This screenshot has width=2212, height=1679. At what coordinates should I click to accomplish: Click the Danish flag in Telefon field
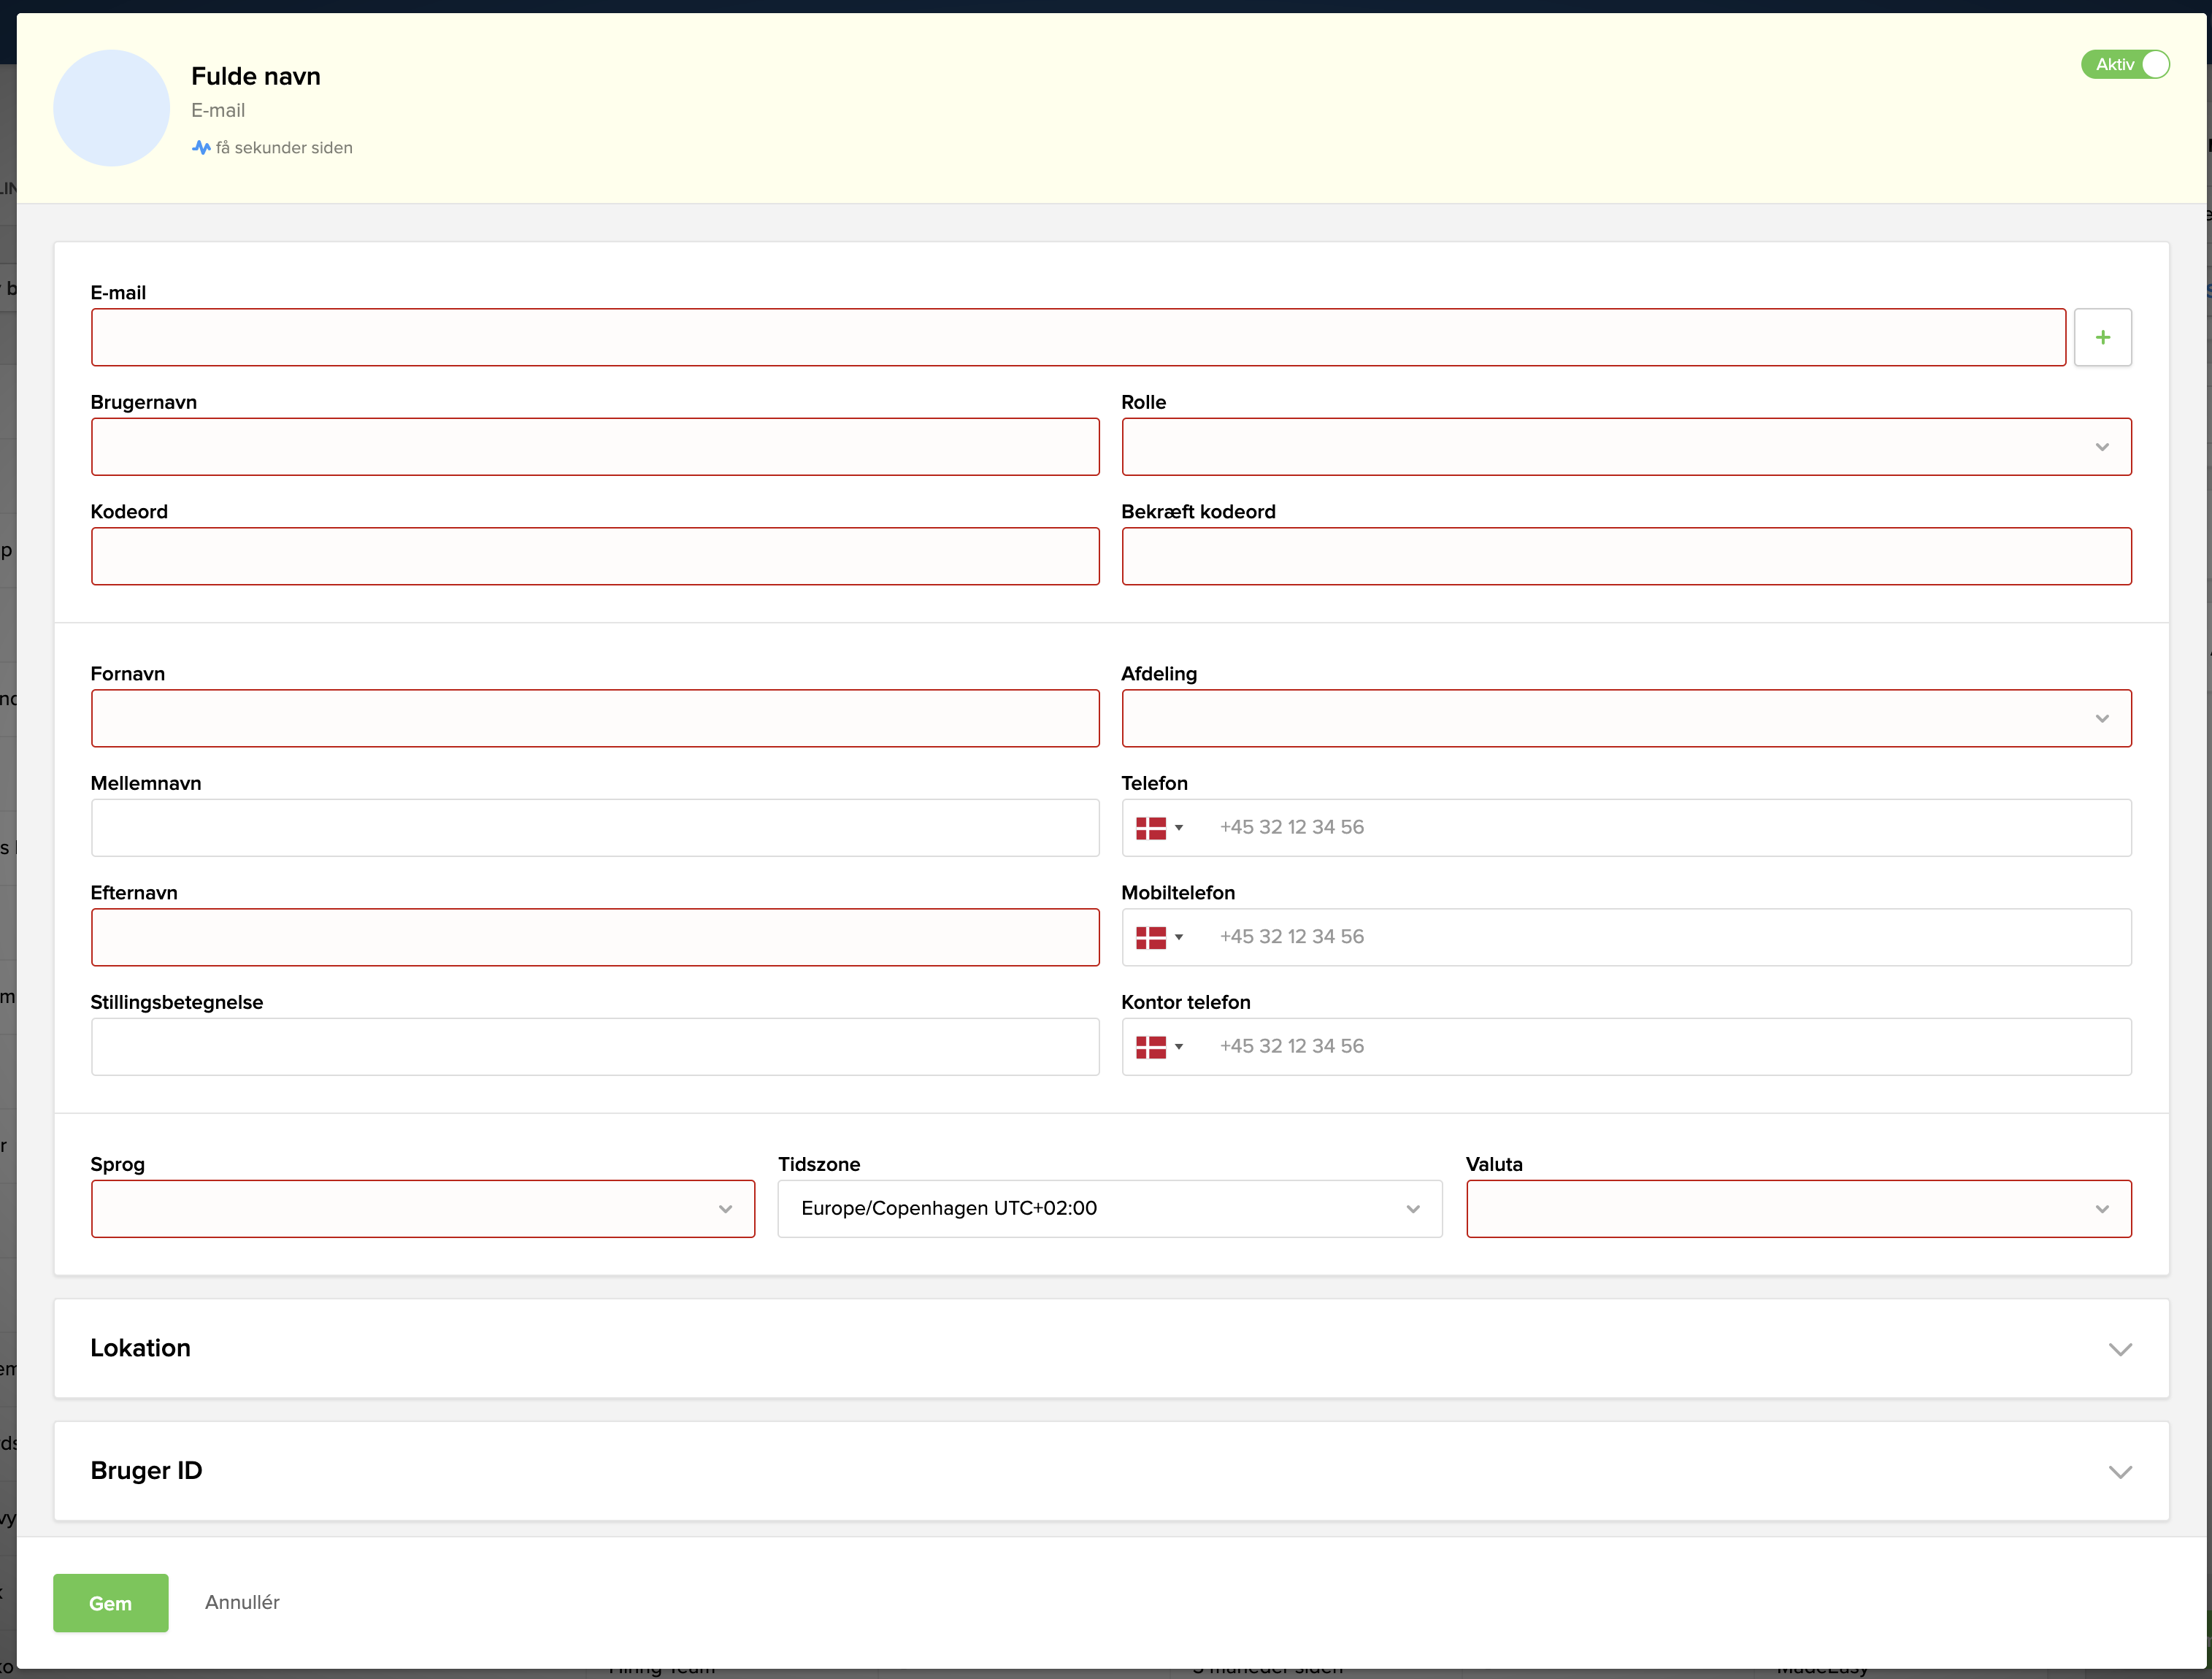[x=1151, y=828]
